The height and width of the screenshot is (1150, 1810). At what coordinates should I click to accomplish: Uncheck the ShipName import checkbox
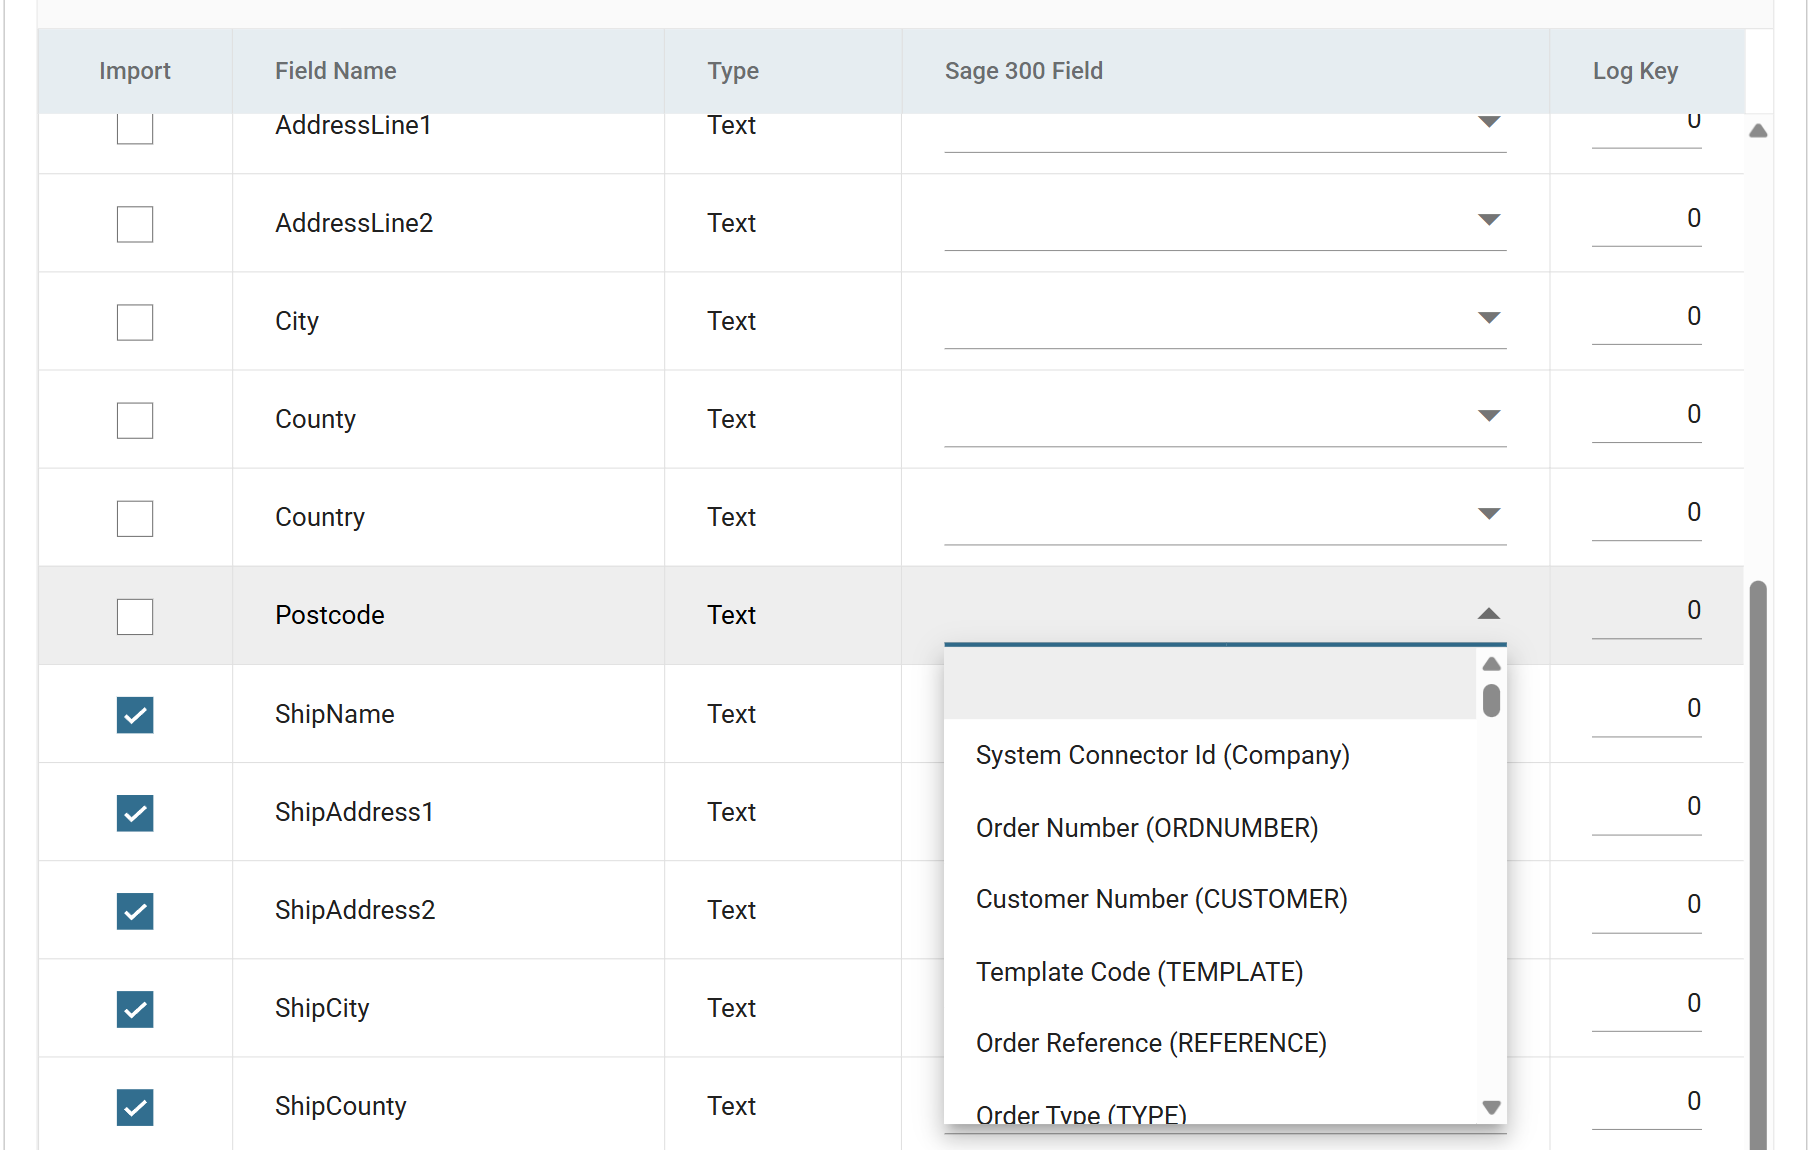pos(135,715)
